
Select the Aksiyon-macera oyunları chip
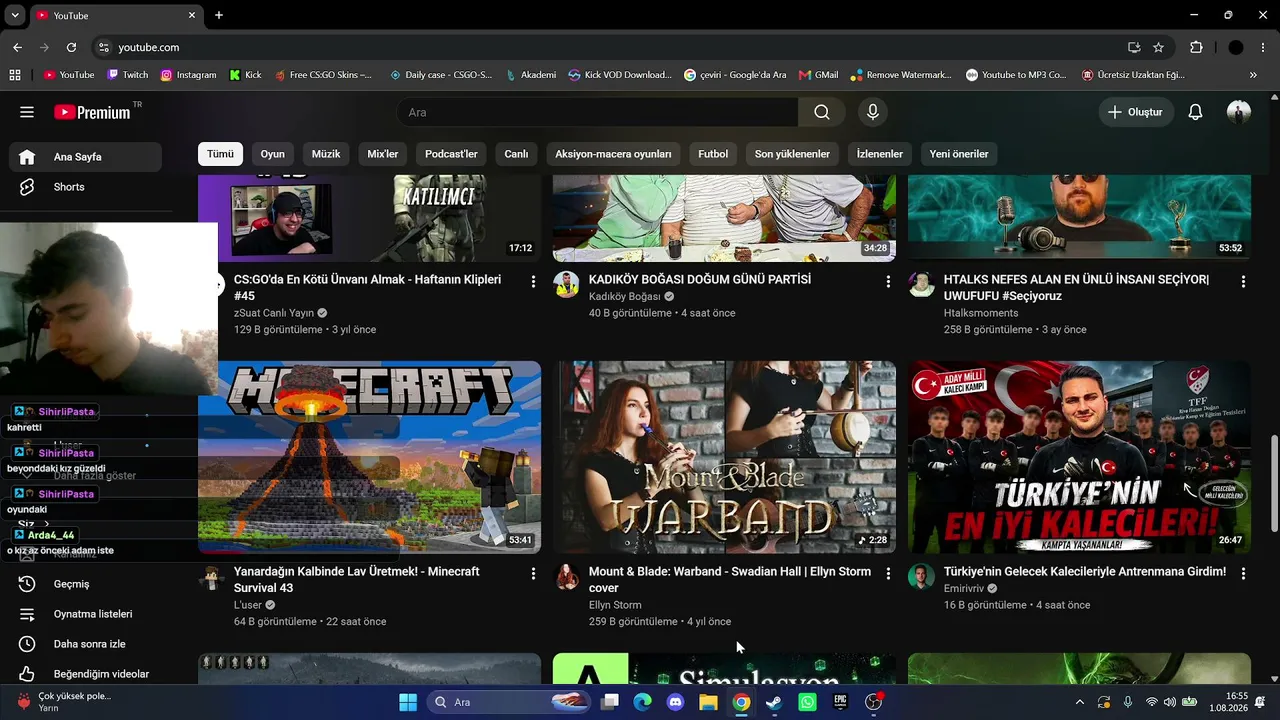(613, 154)
